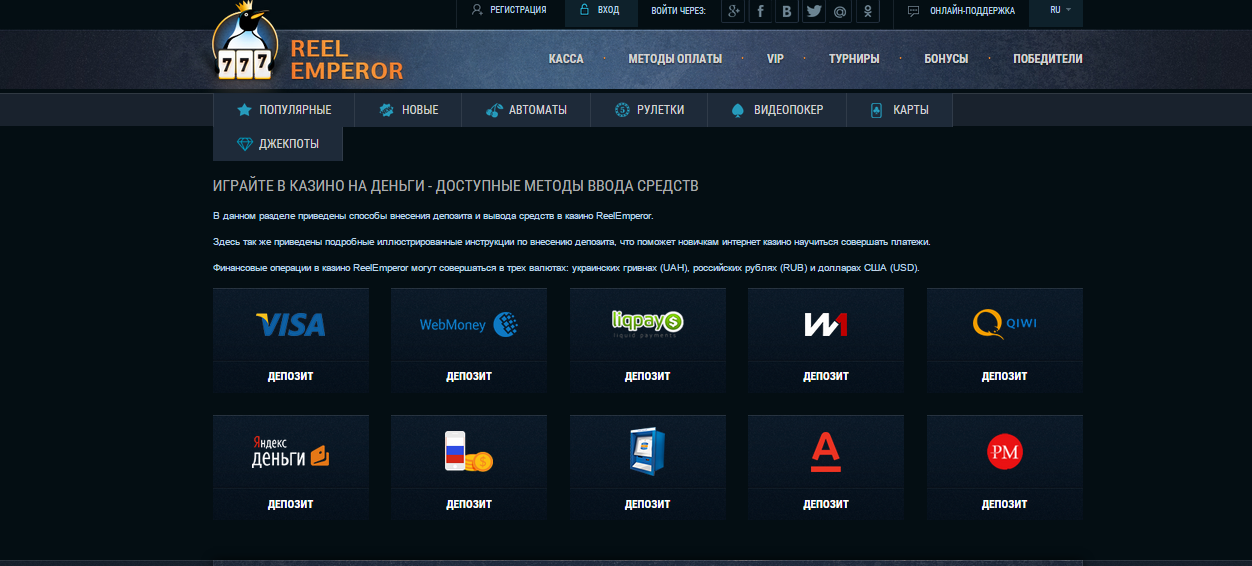This screenshot has height=566, width=1252.
Task: Select the Яндекс Деньги payment logo
Action: tap(291, 452)
